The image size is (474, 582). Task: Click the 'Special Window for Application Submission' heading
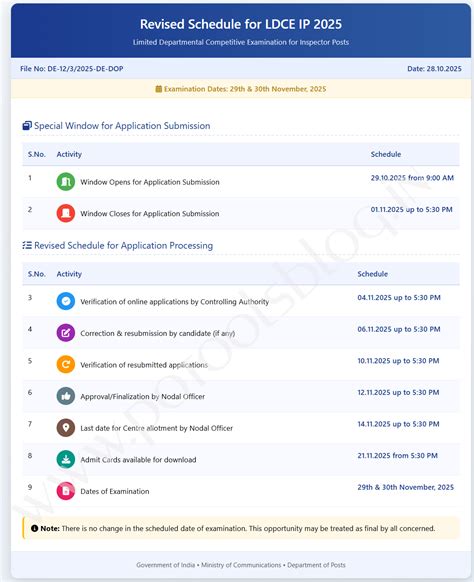pos(122,126)
